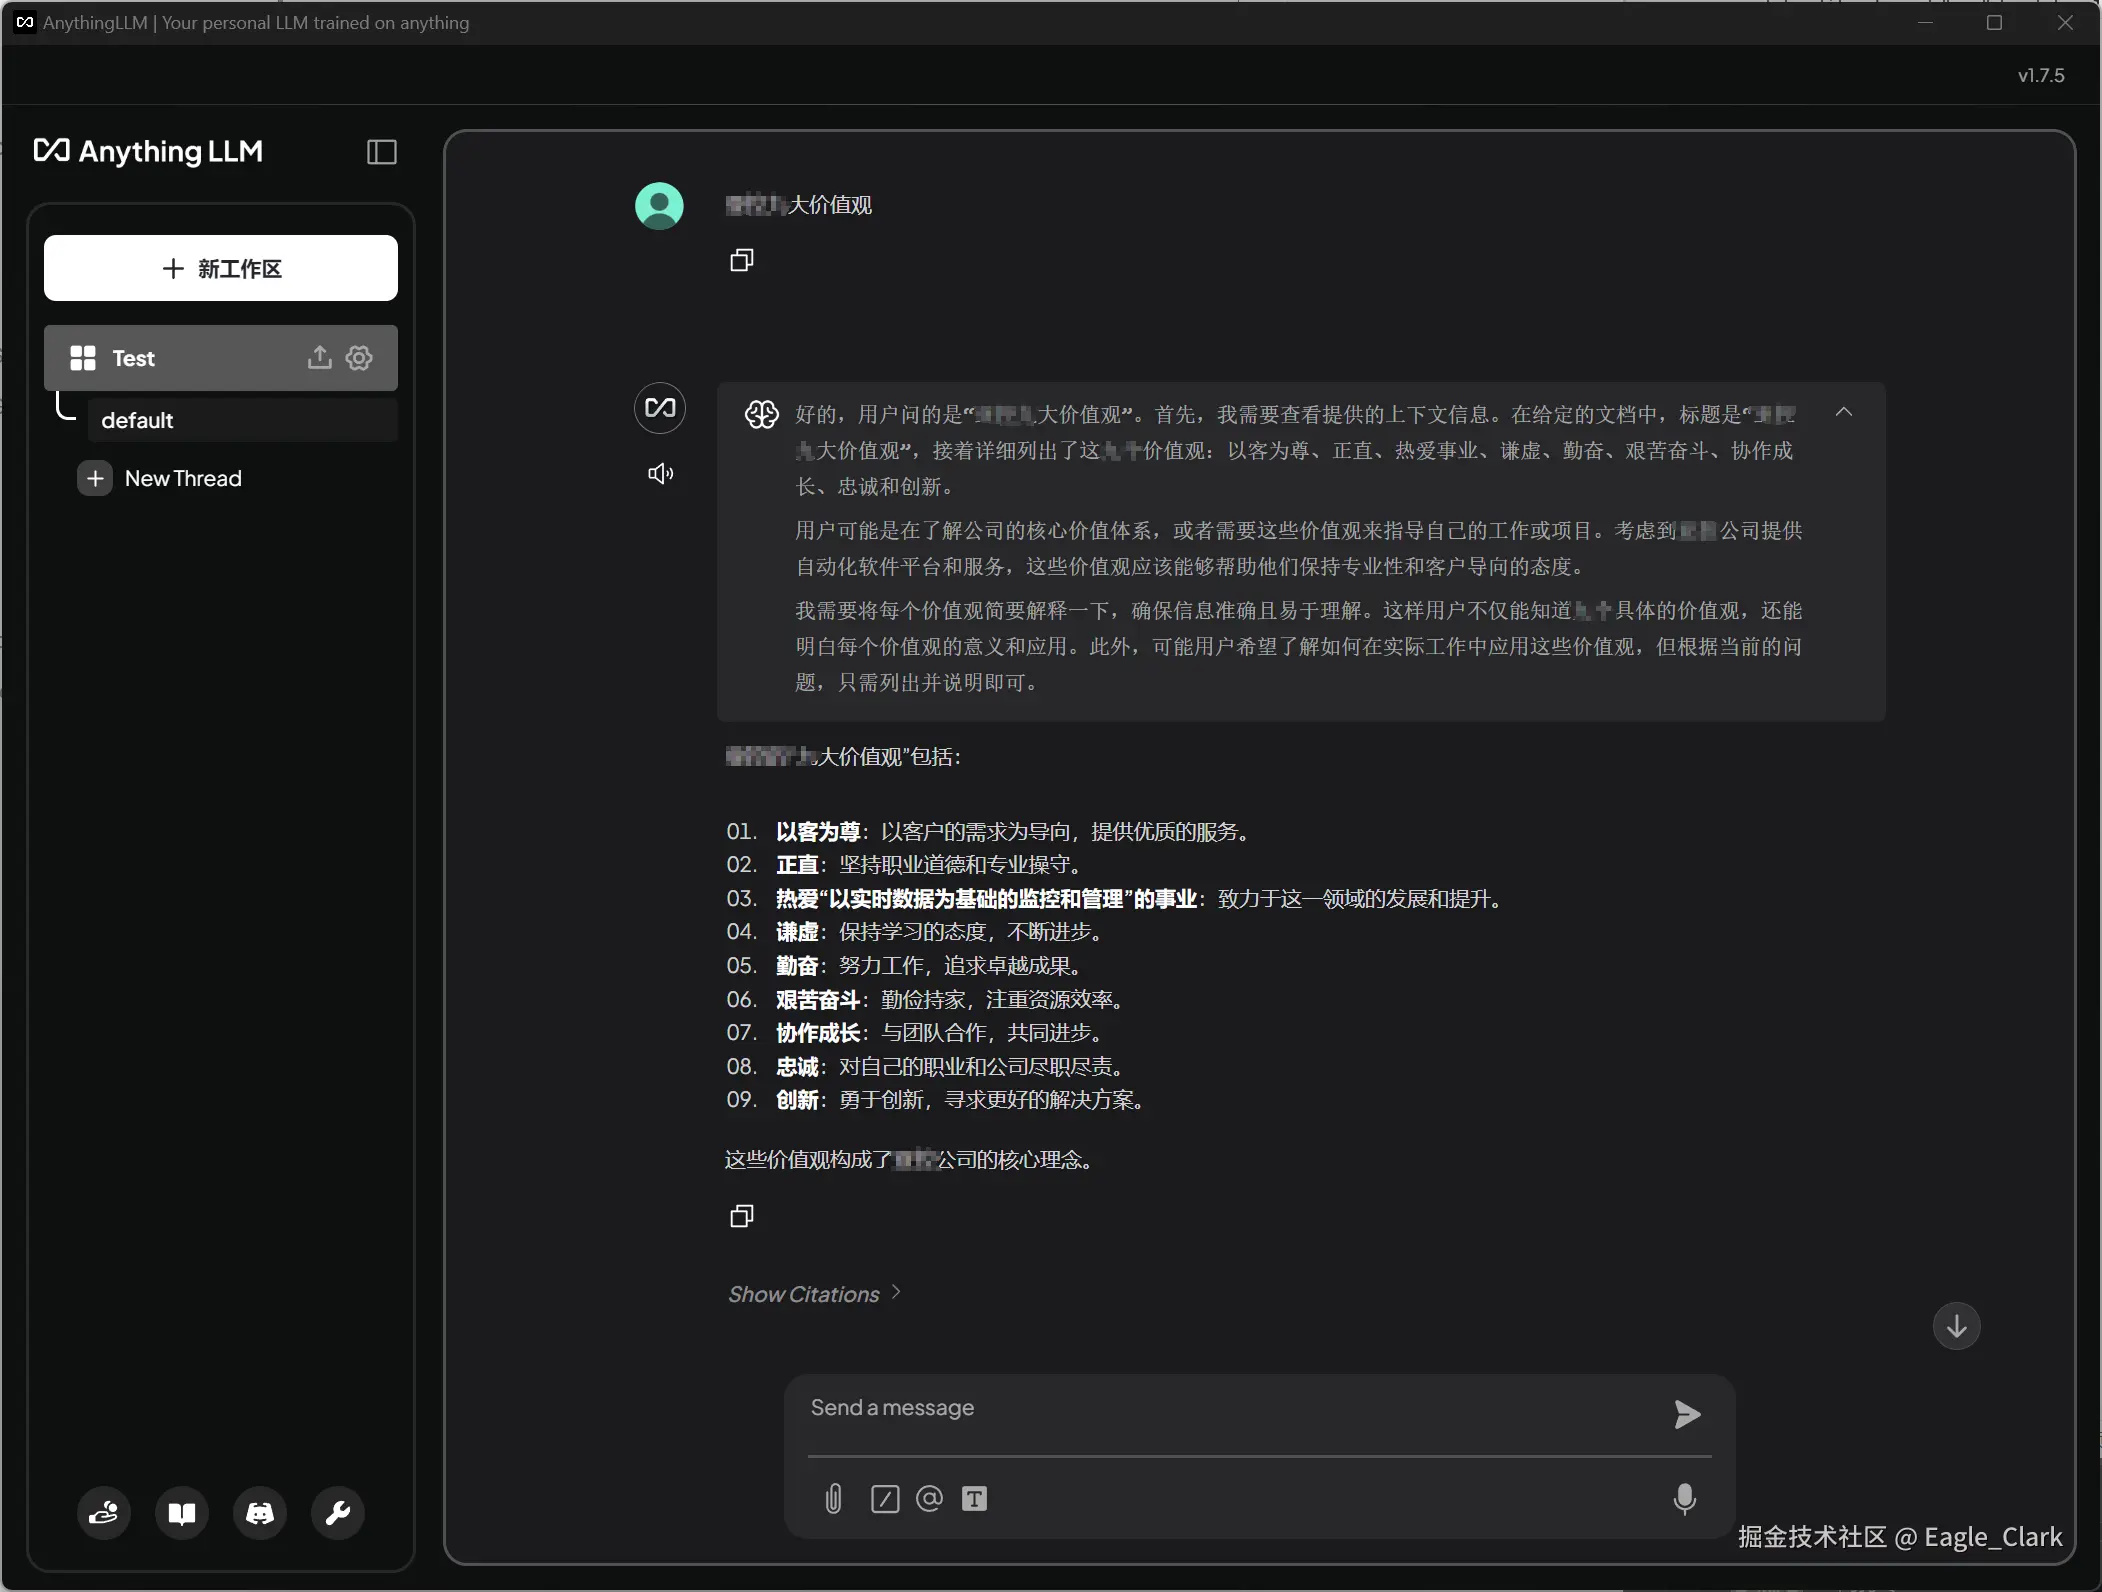The image size is (2102, 1592).
Task: Open text size T icon
Action: (974, 1498)
